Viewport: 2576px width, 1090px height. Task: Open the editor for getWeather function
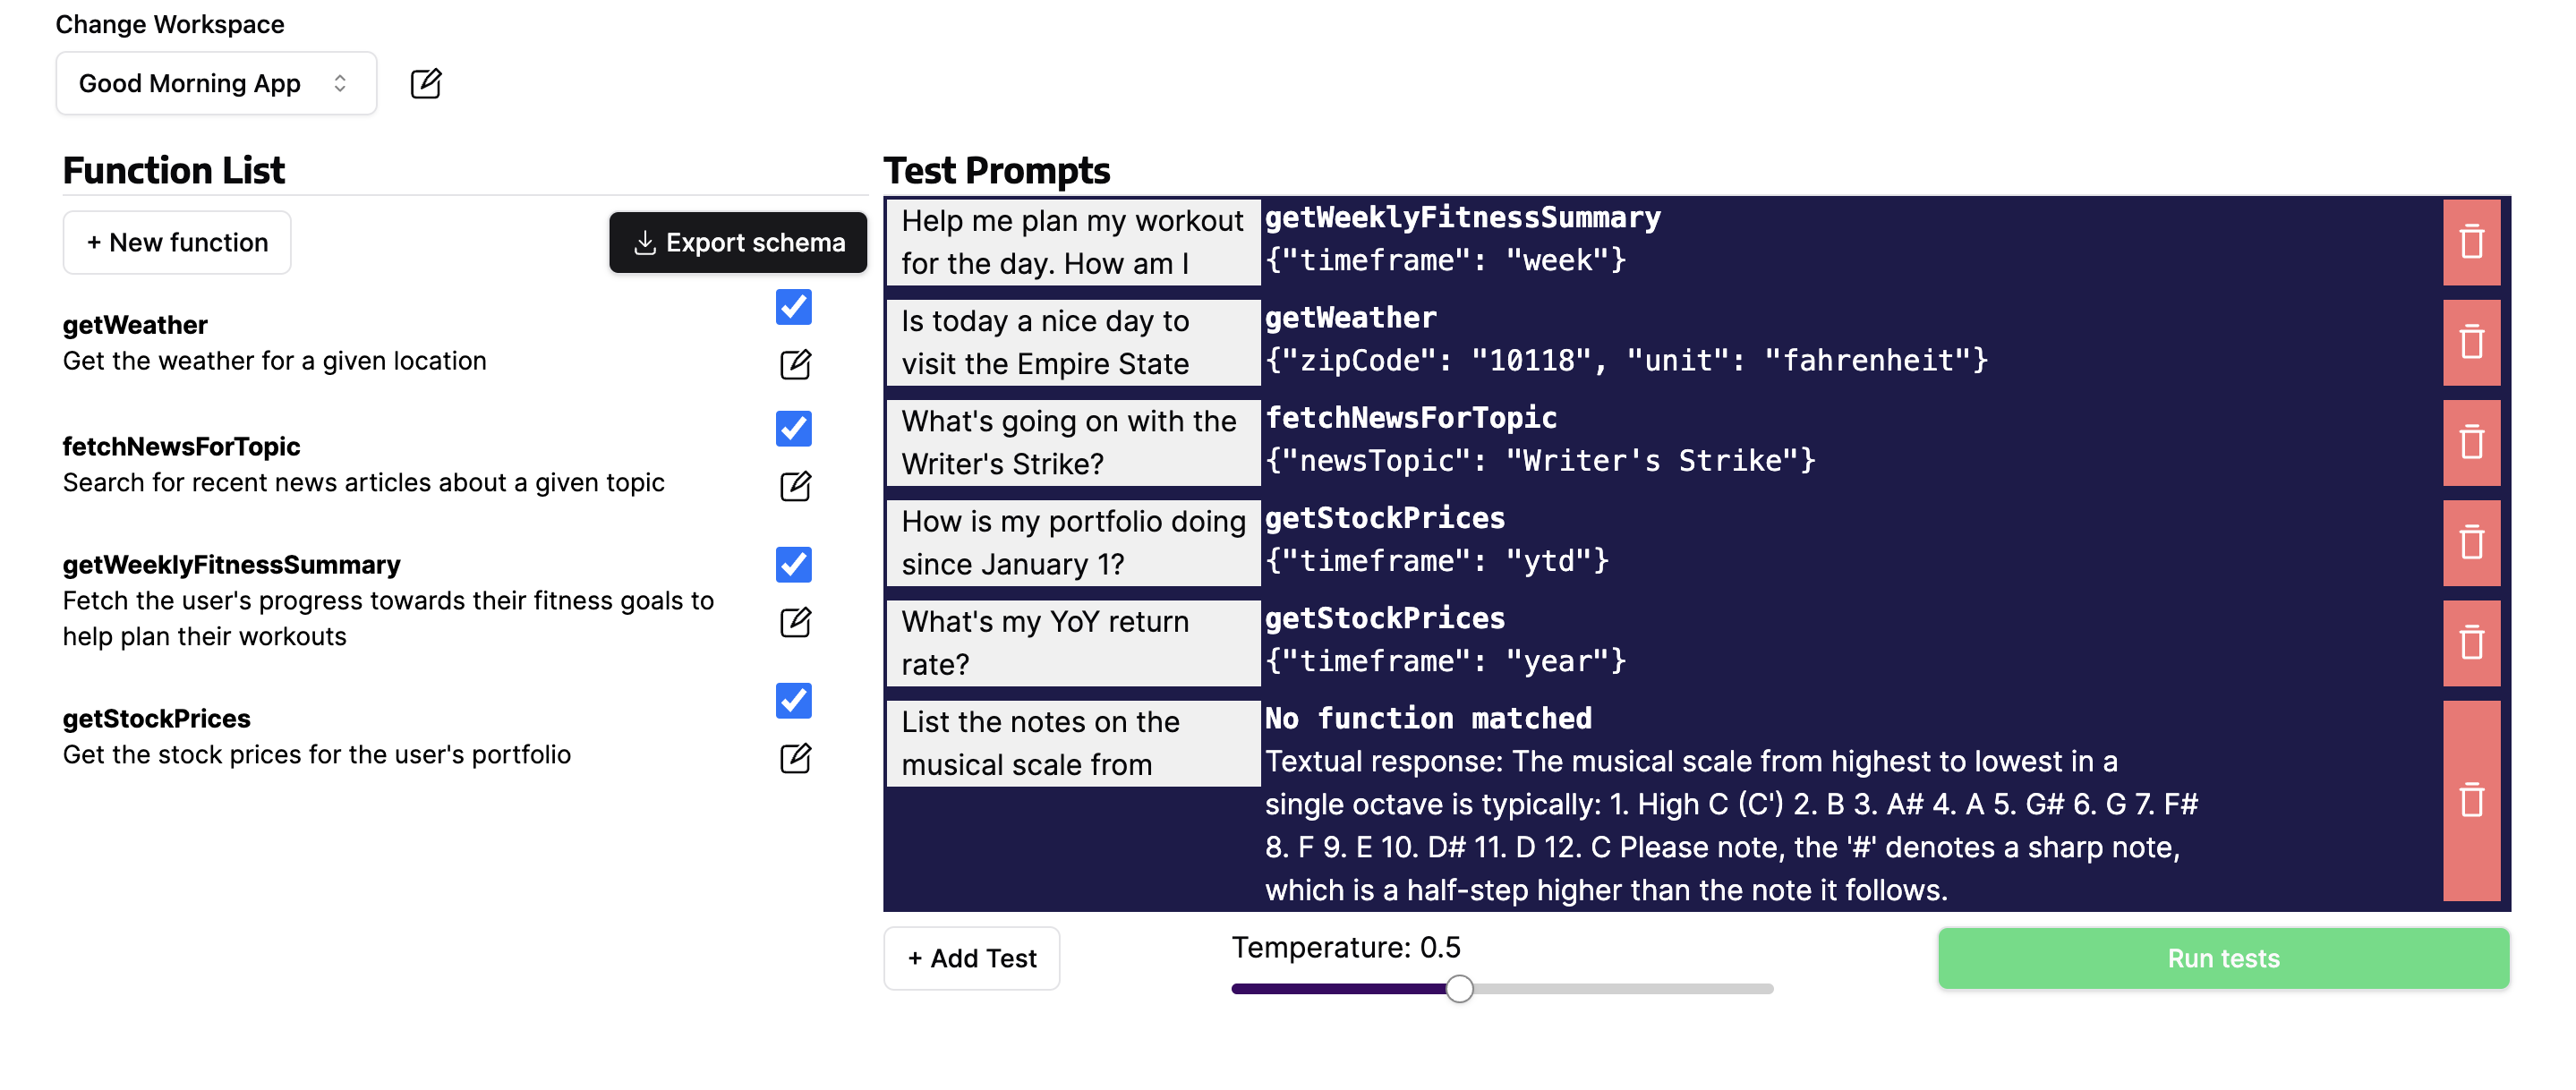[793, 364]
